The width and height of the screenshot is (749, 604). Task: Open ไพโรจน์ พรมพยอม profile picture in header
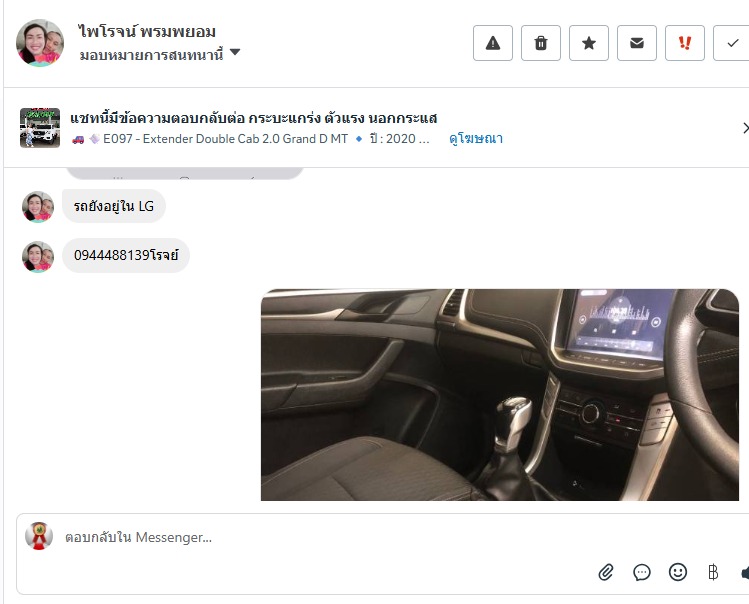[40, 43]
